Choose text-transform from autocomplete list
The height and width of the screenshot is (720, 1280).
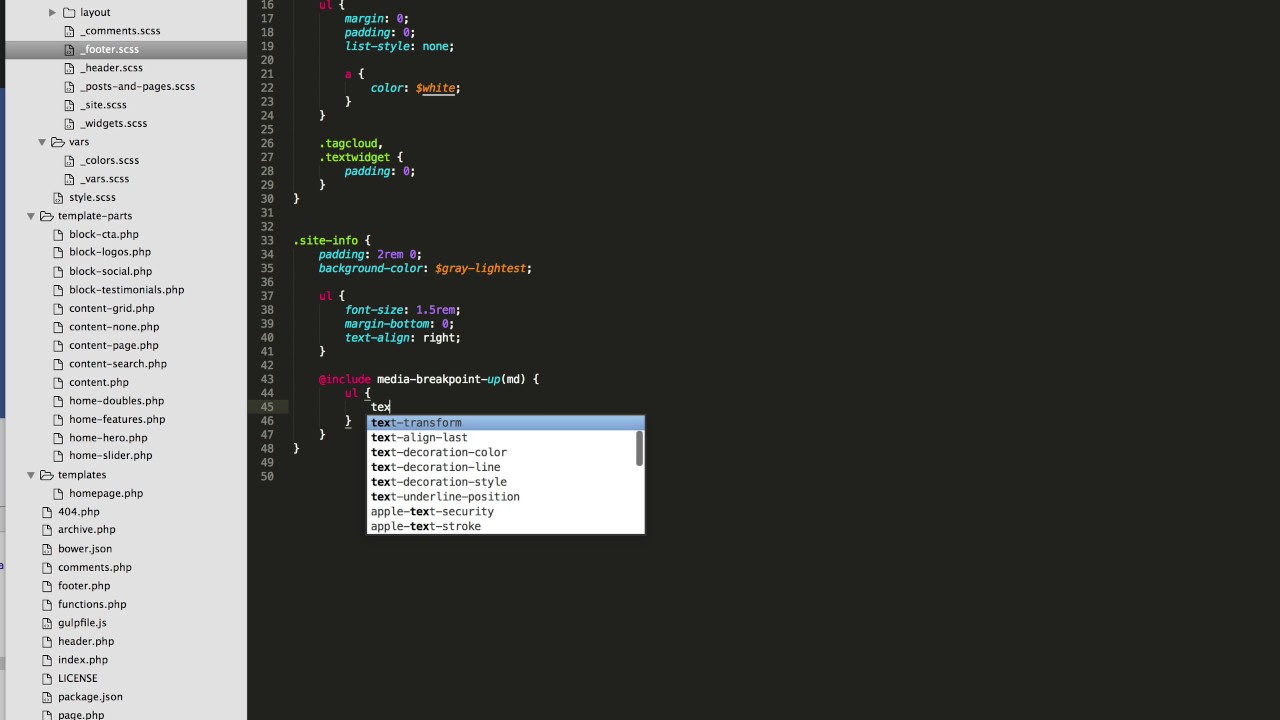pyautogui.click(x=504, y=423)
